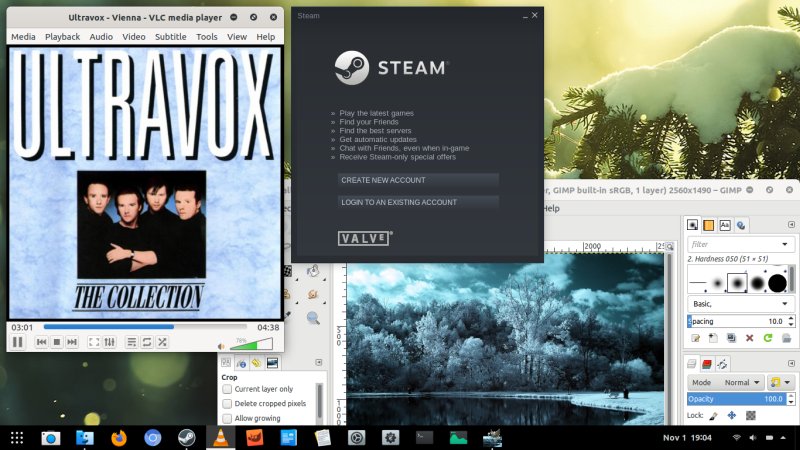Open the Playback menu in VLC
Viewport: 800px width, 450px height.
point(62,36)
